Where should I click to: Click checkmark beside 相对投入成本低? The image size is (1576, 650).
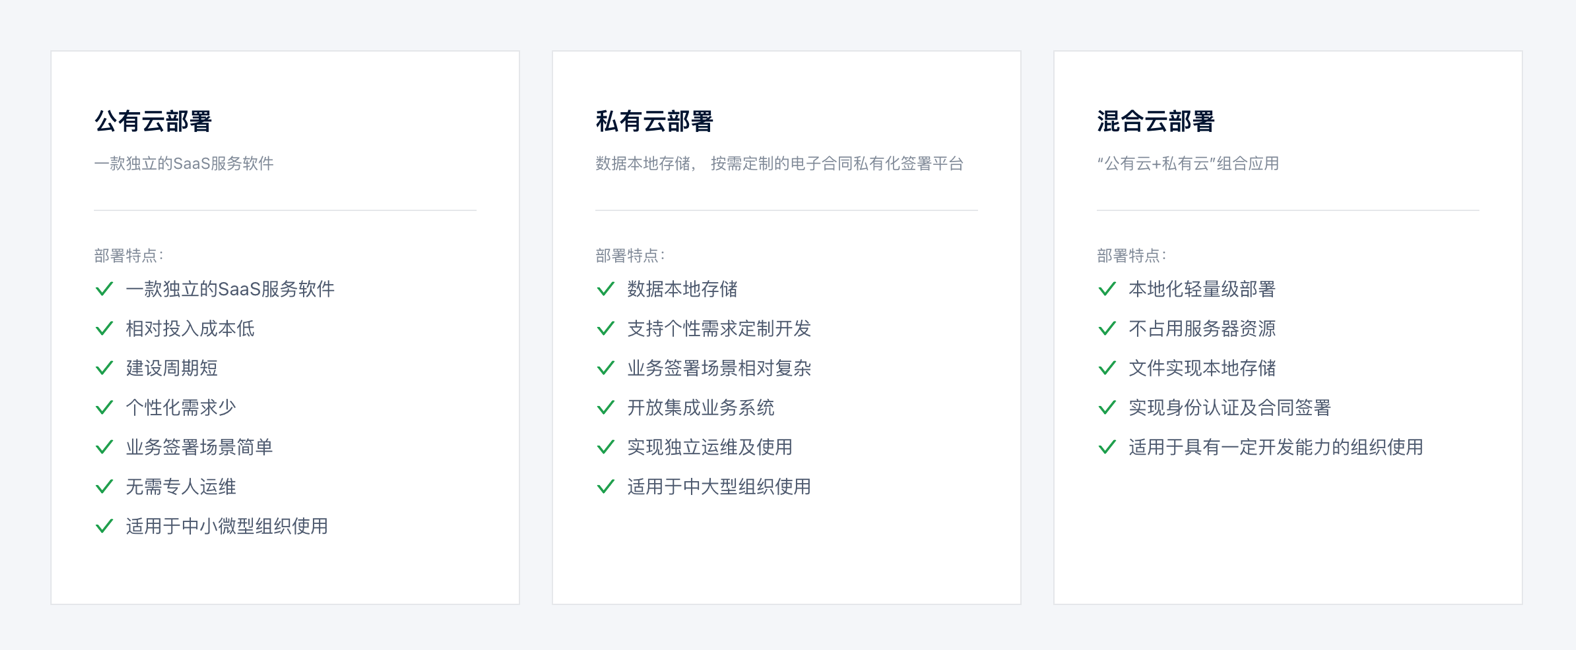[104, 329]
